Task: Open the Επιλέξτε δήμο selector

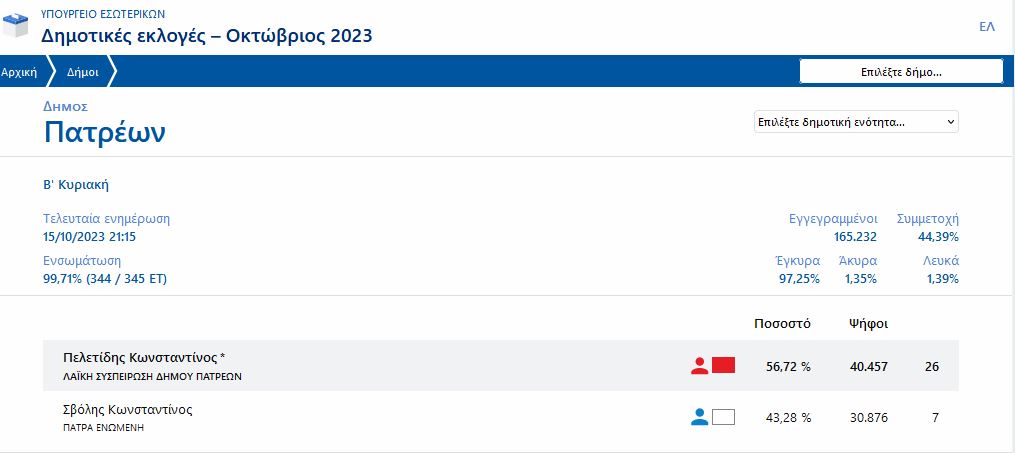Action: pyautogui.click(x=901, y=72)
